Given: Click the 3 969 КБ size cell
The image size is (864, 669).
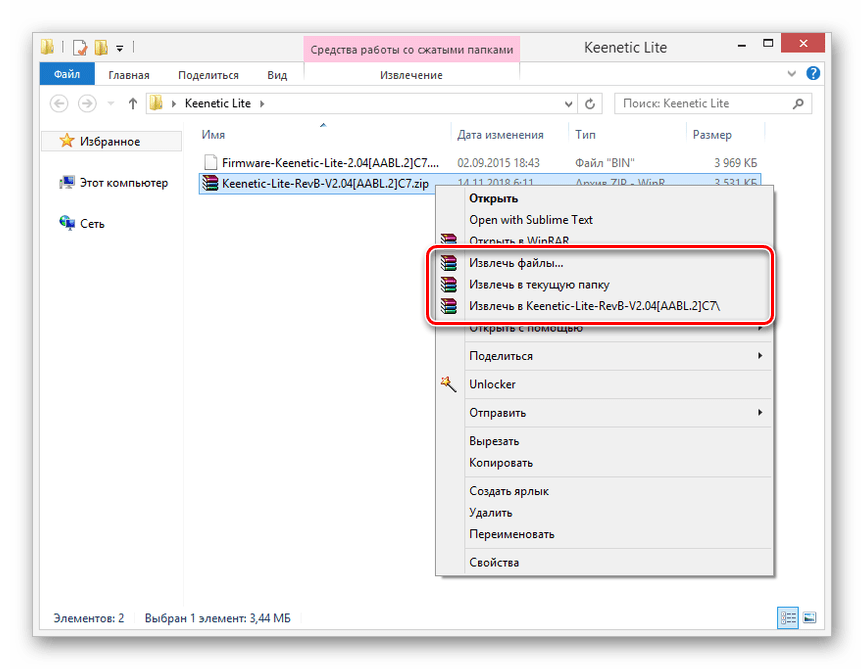Looking at the screenshot, I should click(x=736, y=163).
